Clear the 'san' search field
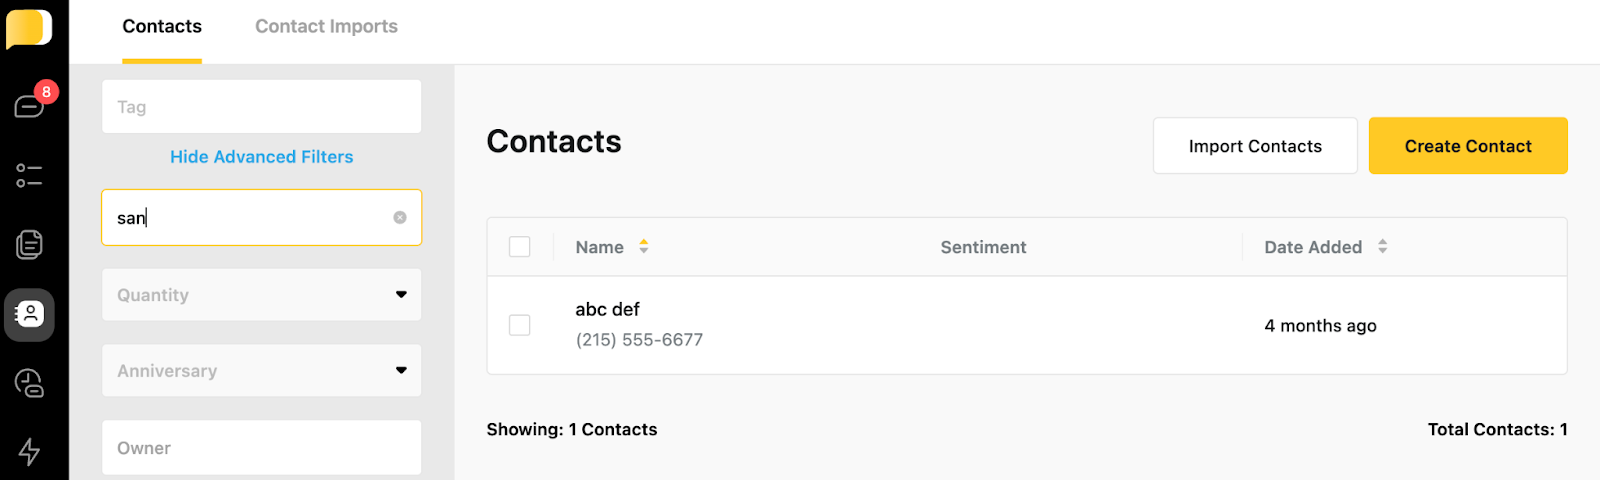The height and width of the screenshot is (480, 1600). pos(400,217)
